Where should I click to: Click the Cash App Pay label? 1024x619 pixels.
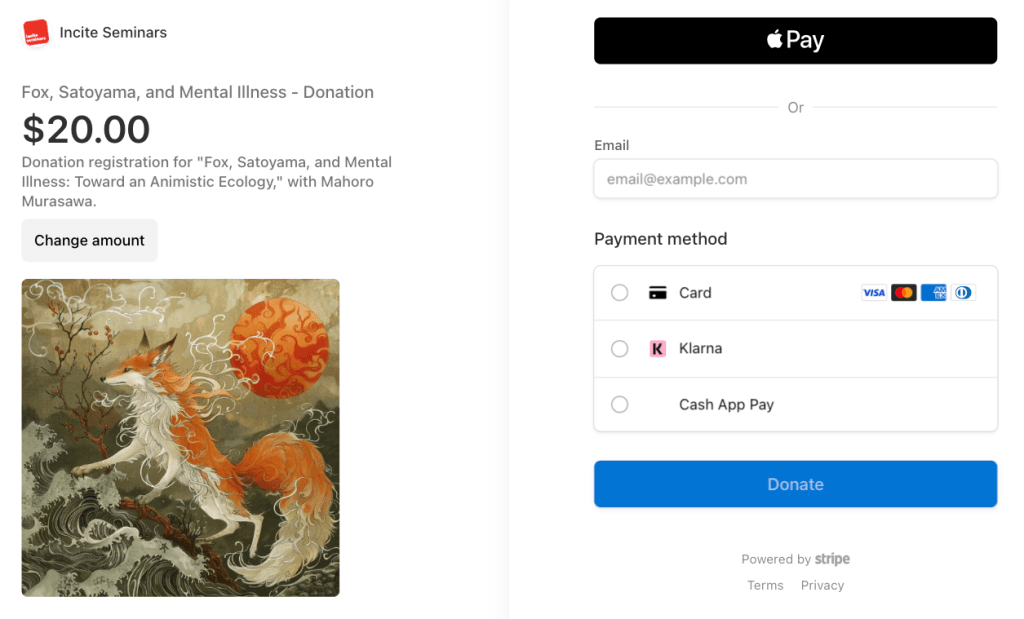click(726, 405)
